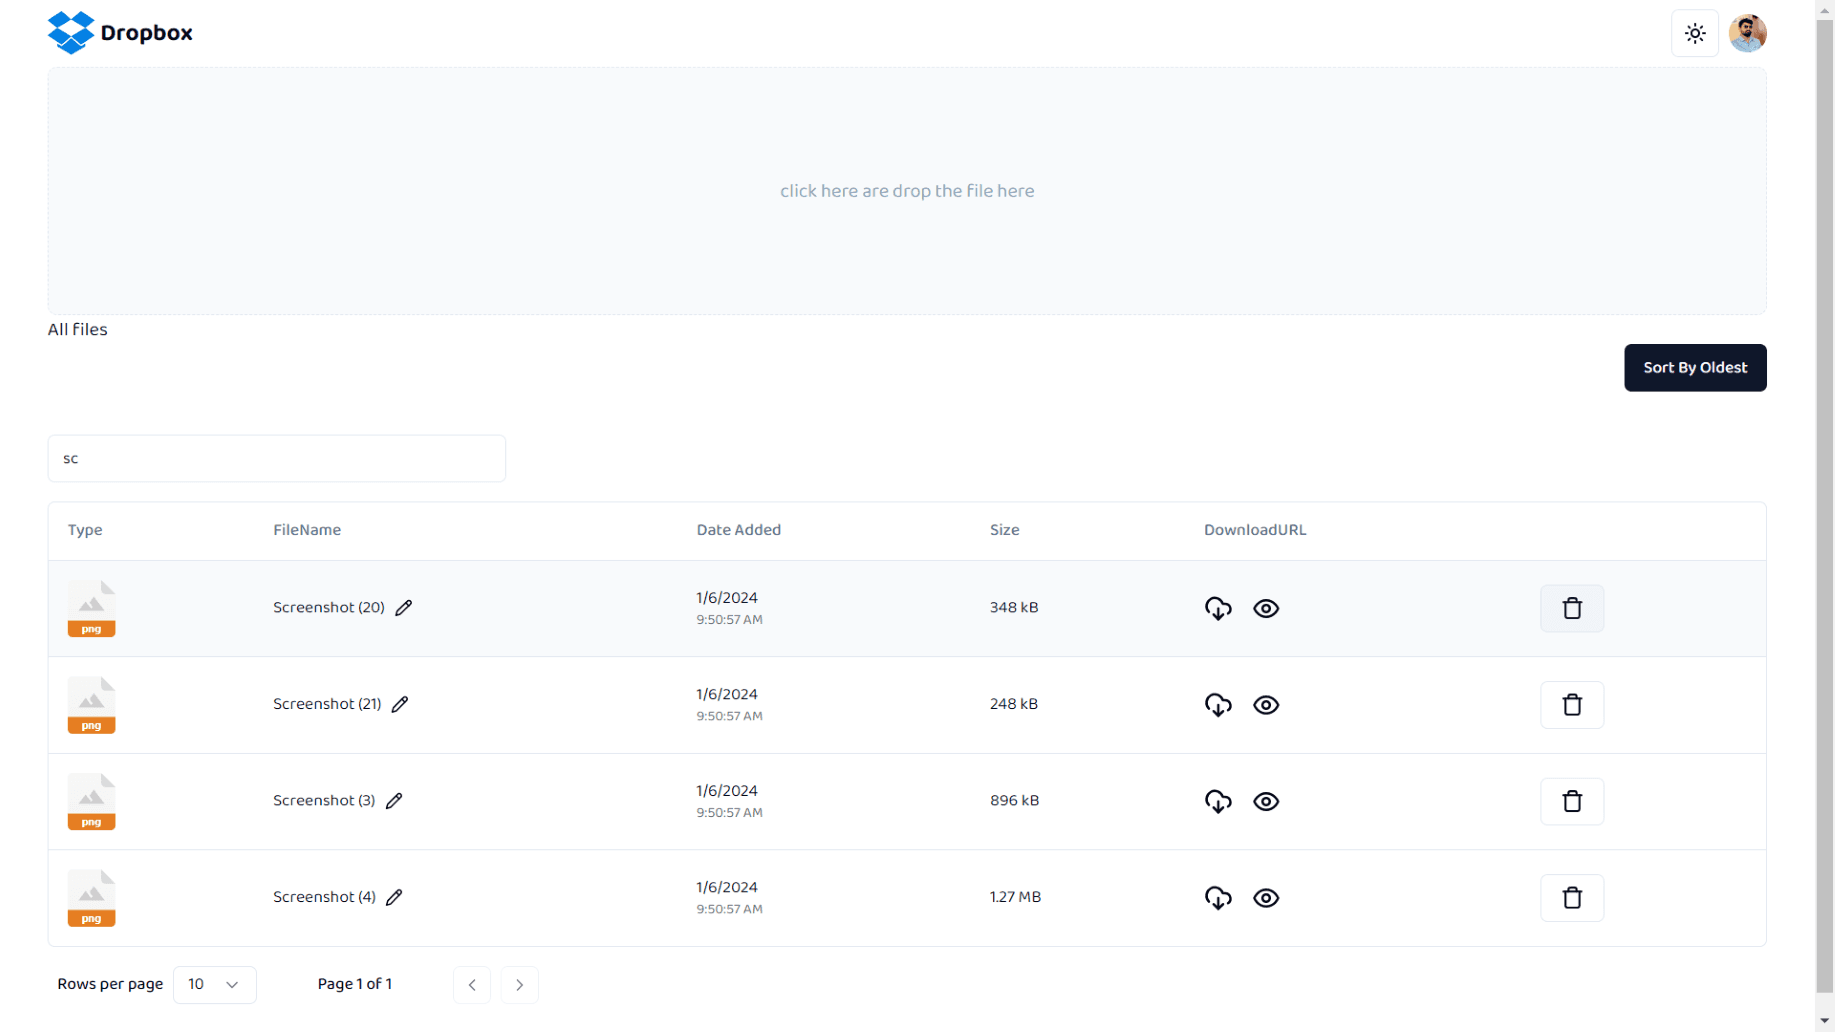Open the png thumbnail for Screenshot (20)
1835x1032 pixels.
(91, 607)
